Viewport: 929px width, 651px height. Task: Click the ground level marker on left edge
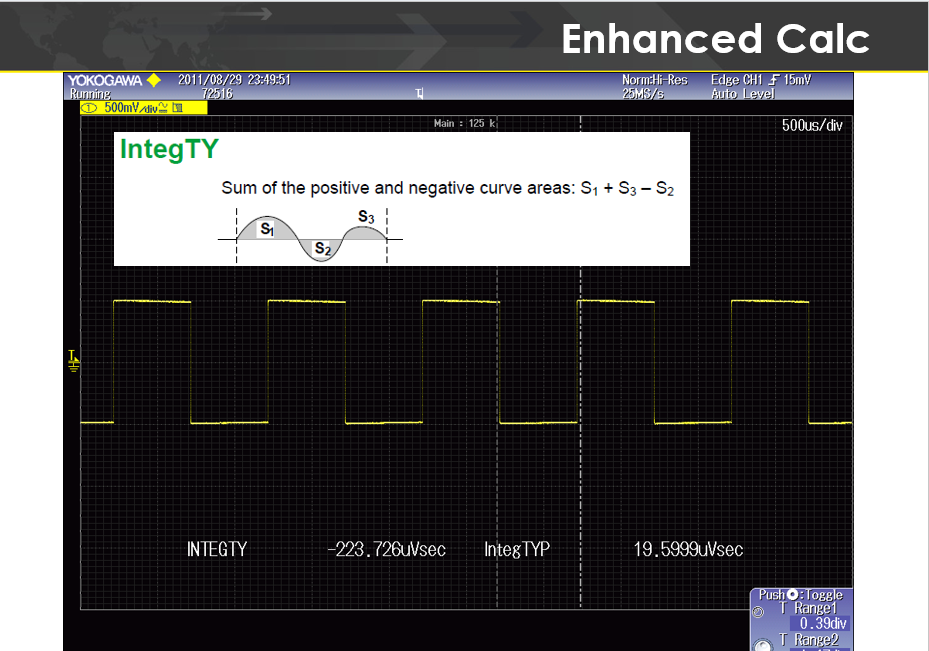pyautogui.click(x=72, y=358)
